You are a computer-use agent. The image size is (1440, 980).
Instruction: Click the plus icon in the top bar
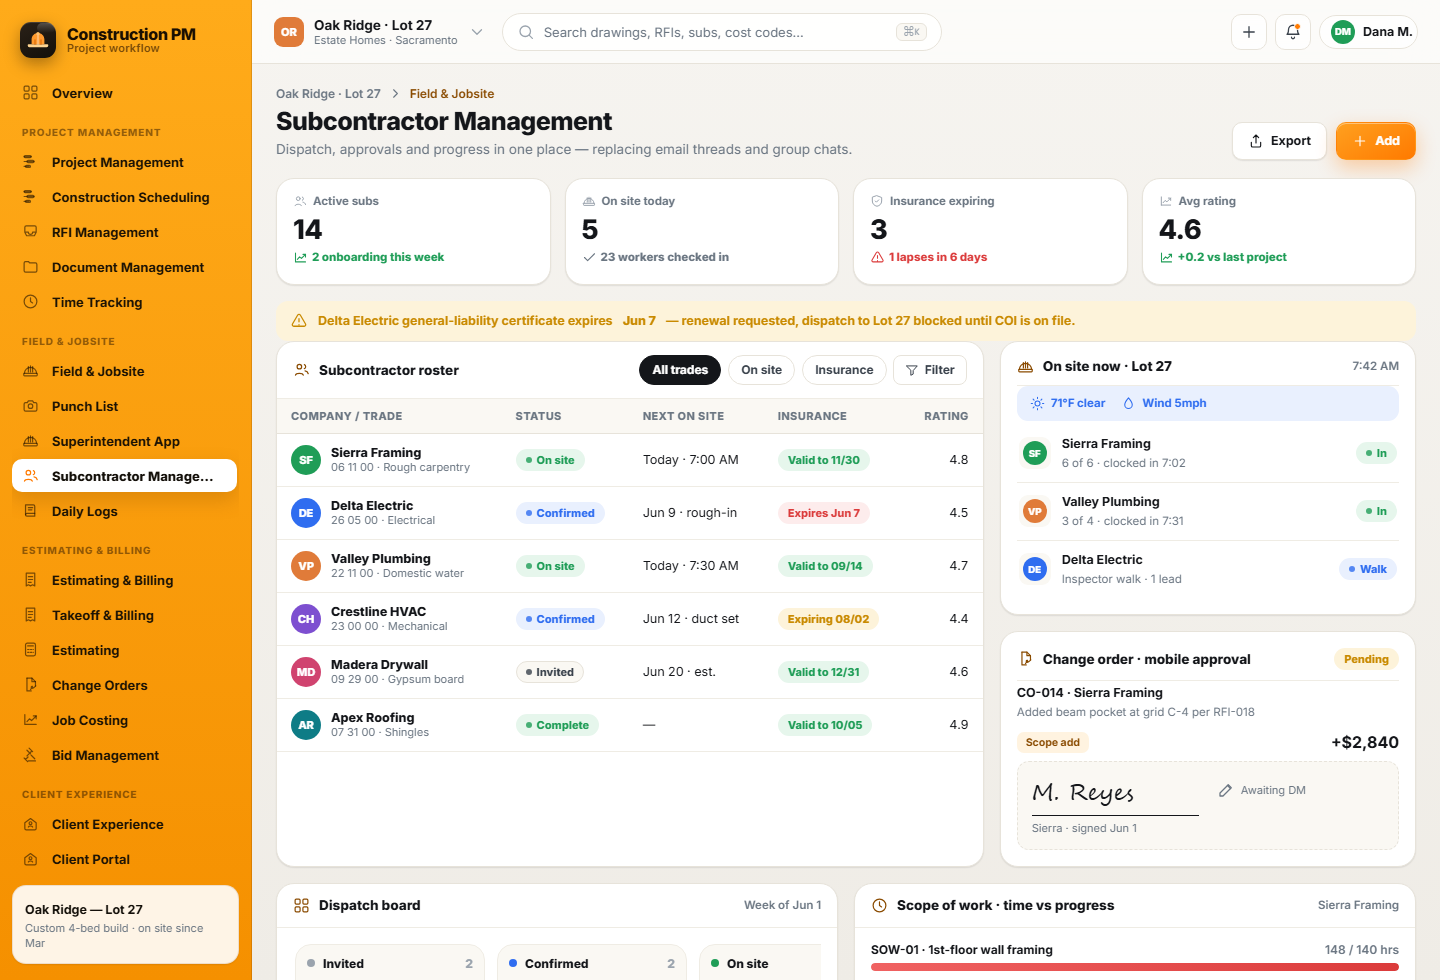1249,32
